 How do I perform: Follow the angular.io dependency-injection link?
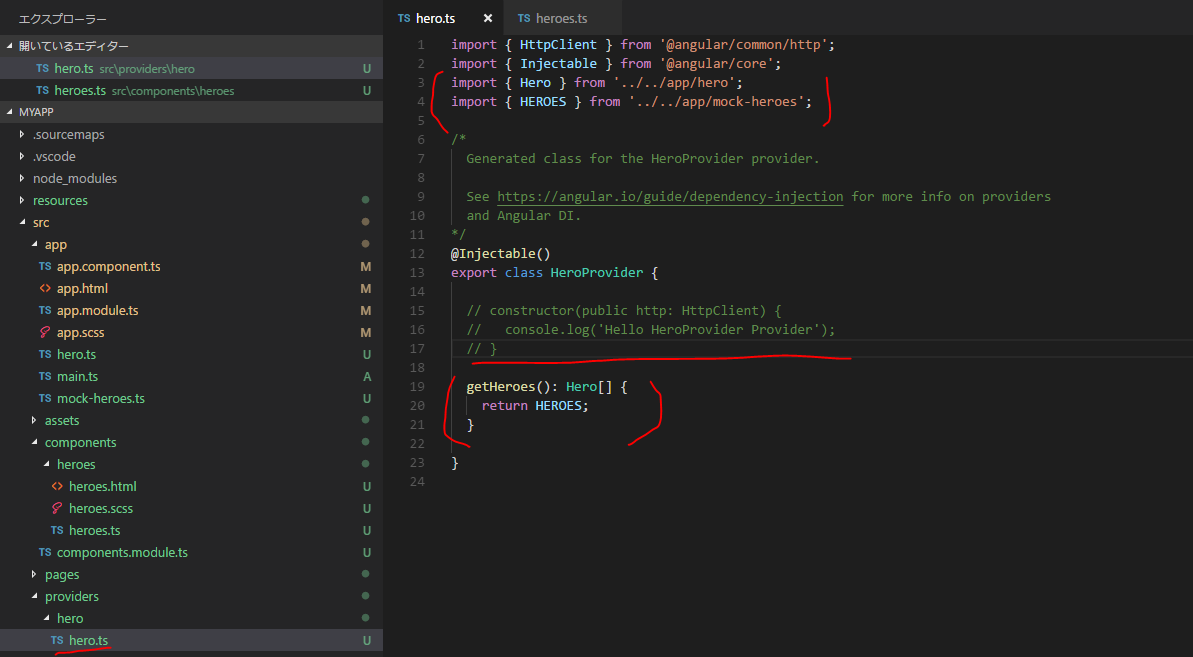coord(670,197)
